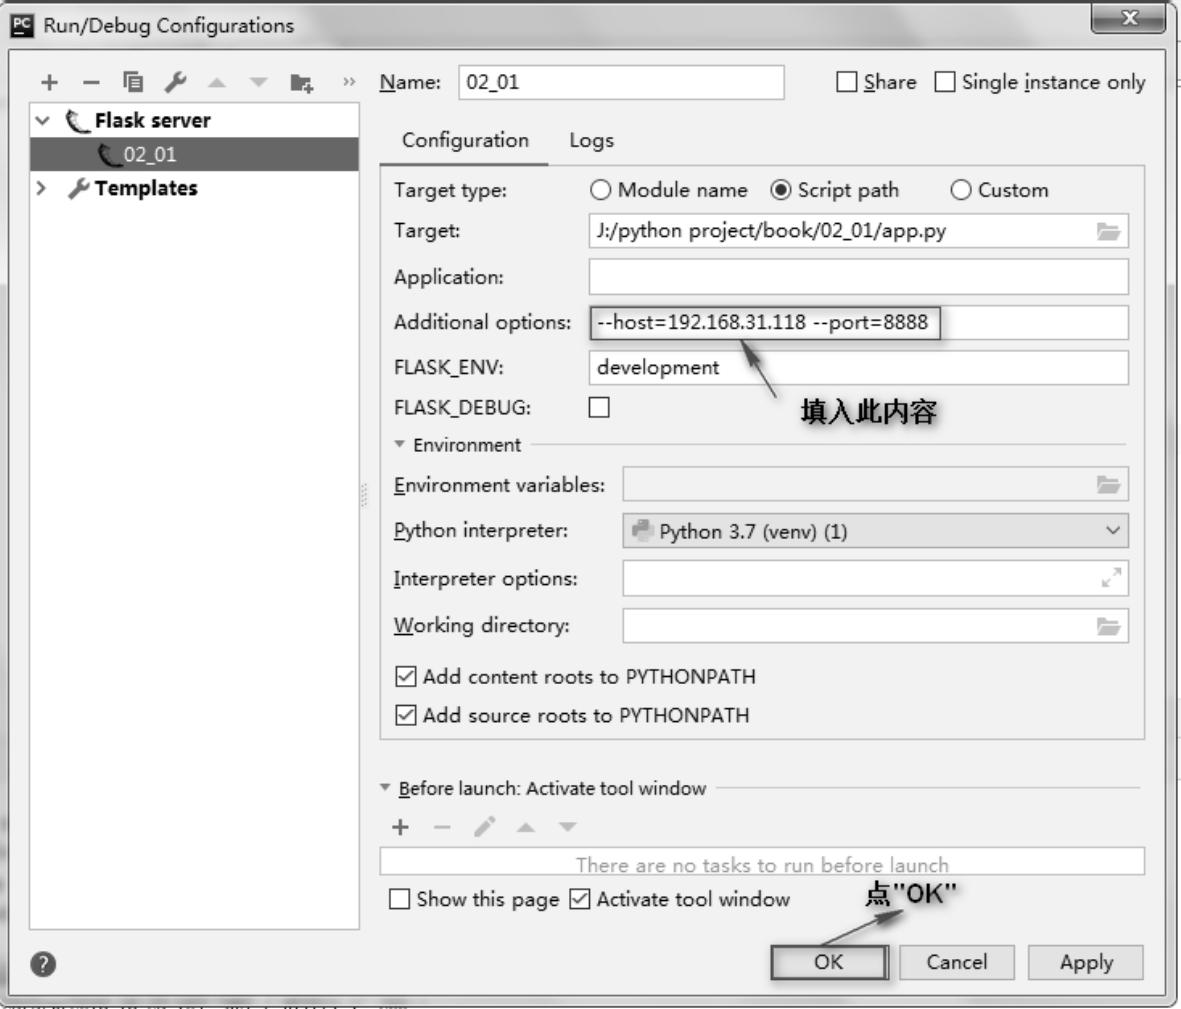Switch to the Logs tab
This screenshot has width=1181, height=1009.
591,141
